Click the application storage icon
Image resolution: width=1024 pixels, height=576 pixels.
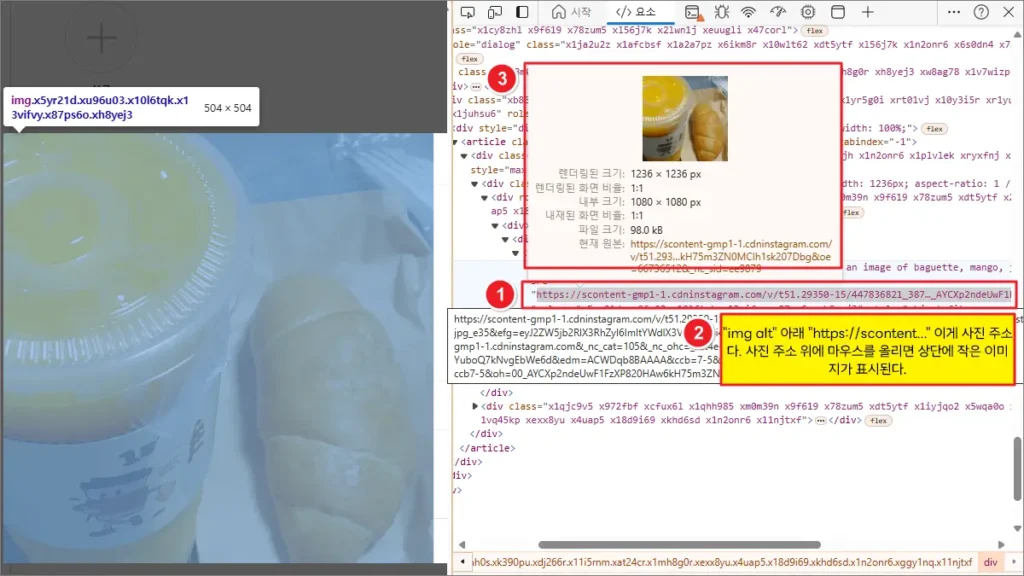(x=836, y=11)
